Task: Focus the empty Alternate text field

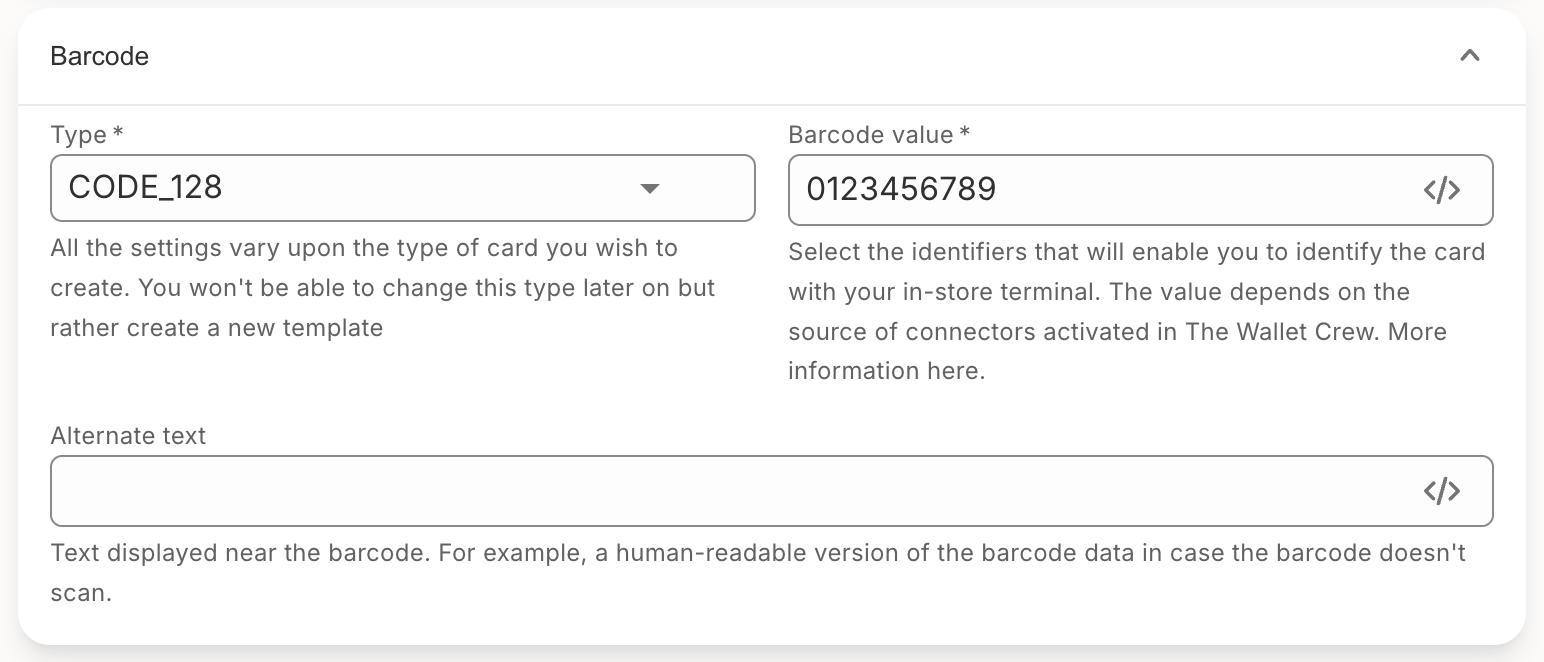Action: (x=700, y=490)
